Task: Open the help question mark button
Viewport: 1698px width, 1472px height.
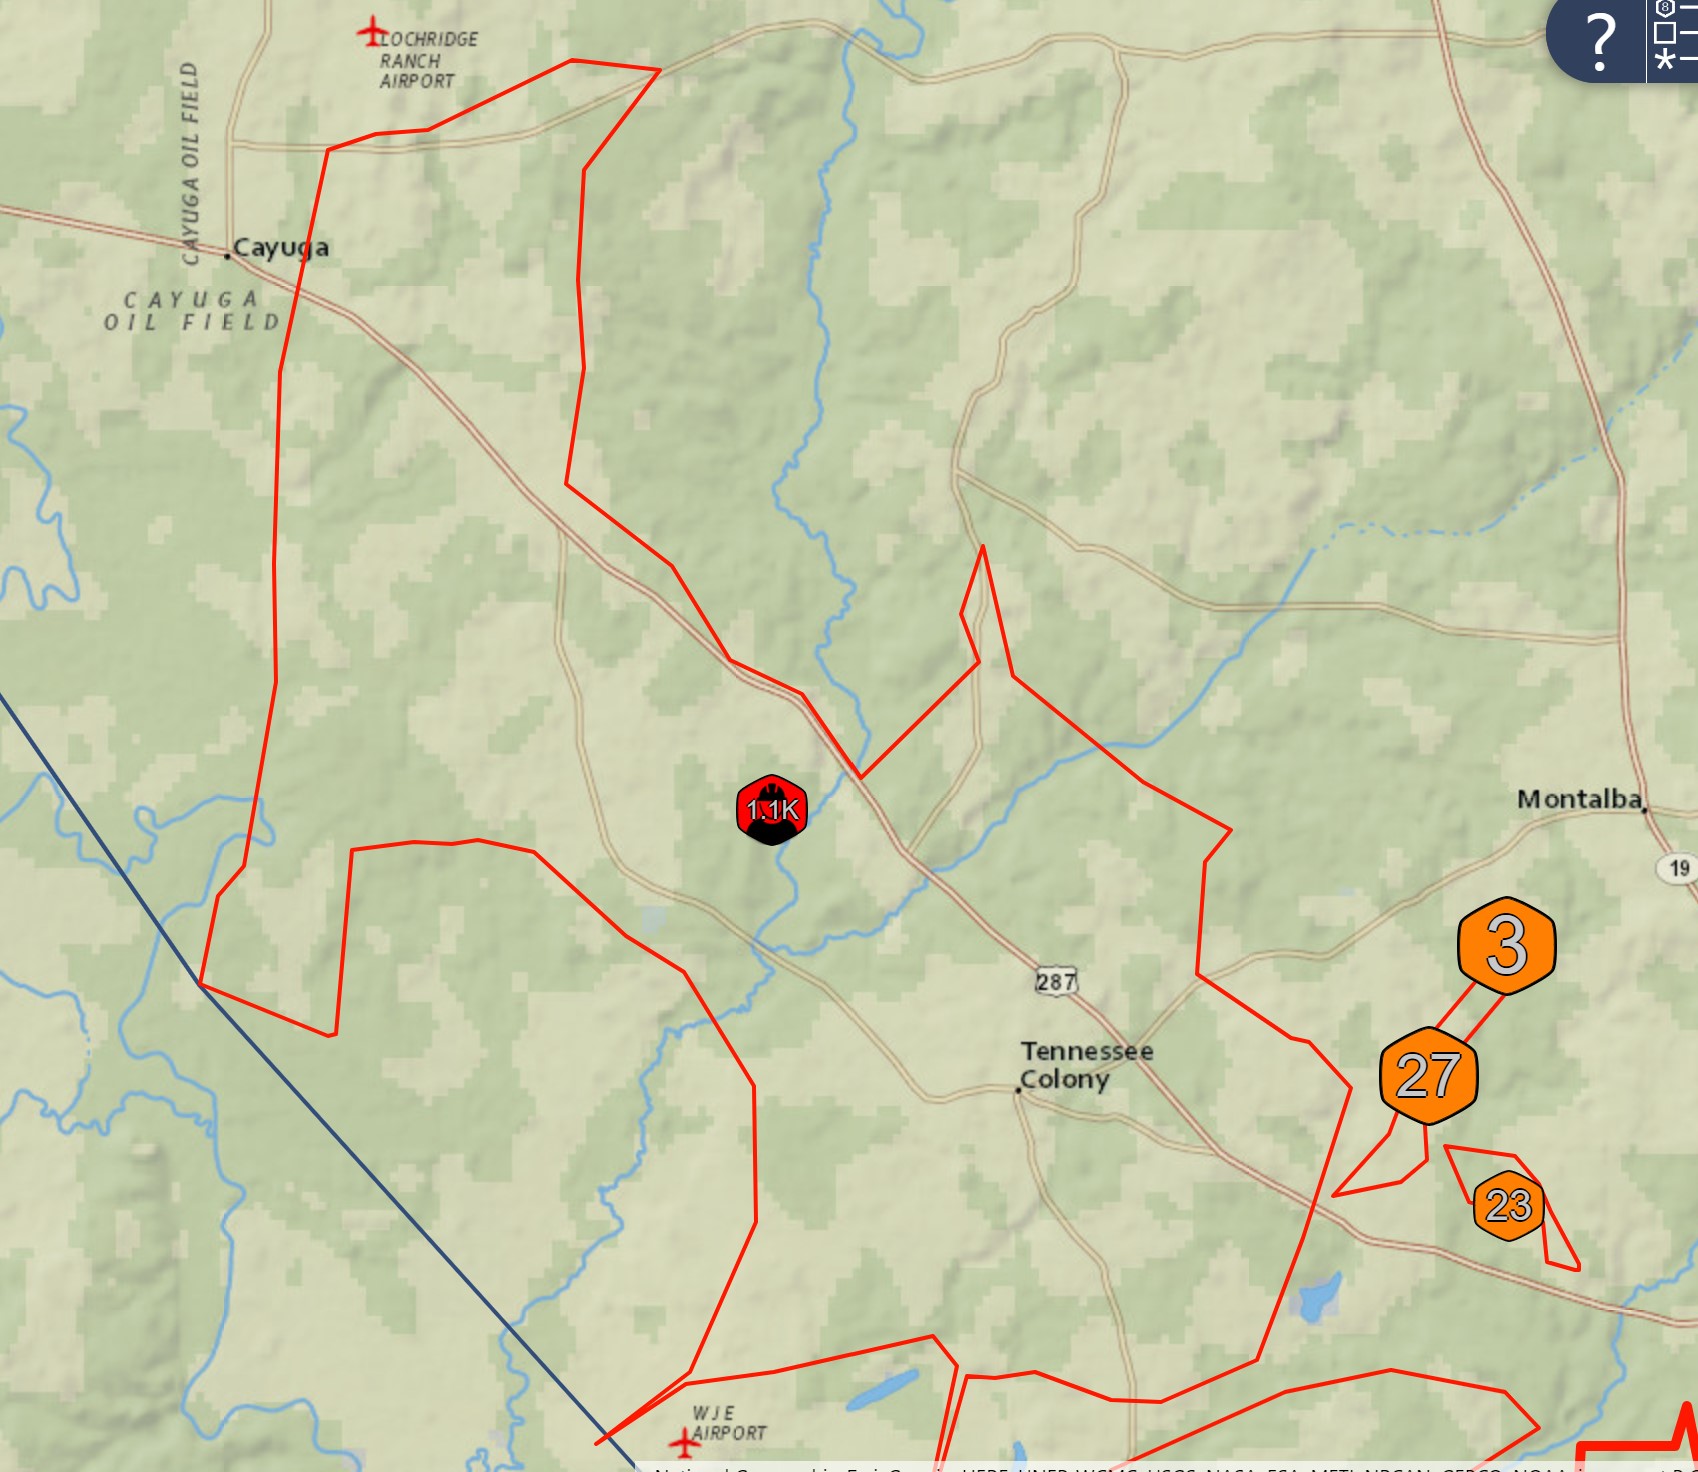Action: pyautogui.click(x=1599, y=41)
